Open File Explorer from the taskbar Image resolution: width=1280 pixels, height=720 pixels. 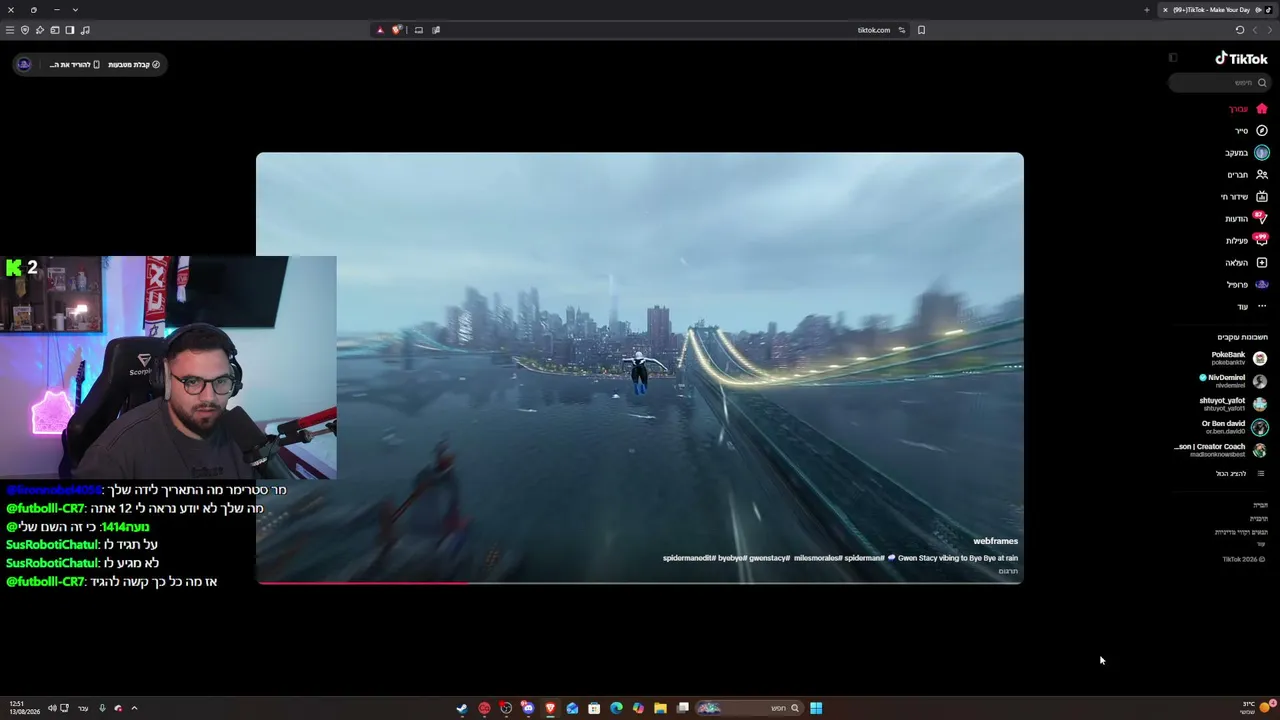click(x=660, y=708)
